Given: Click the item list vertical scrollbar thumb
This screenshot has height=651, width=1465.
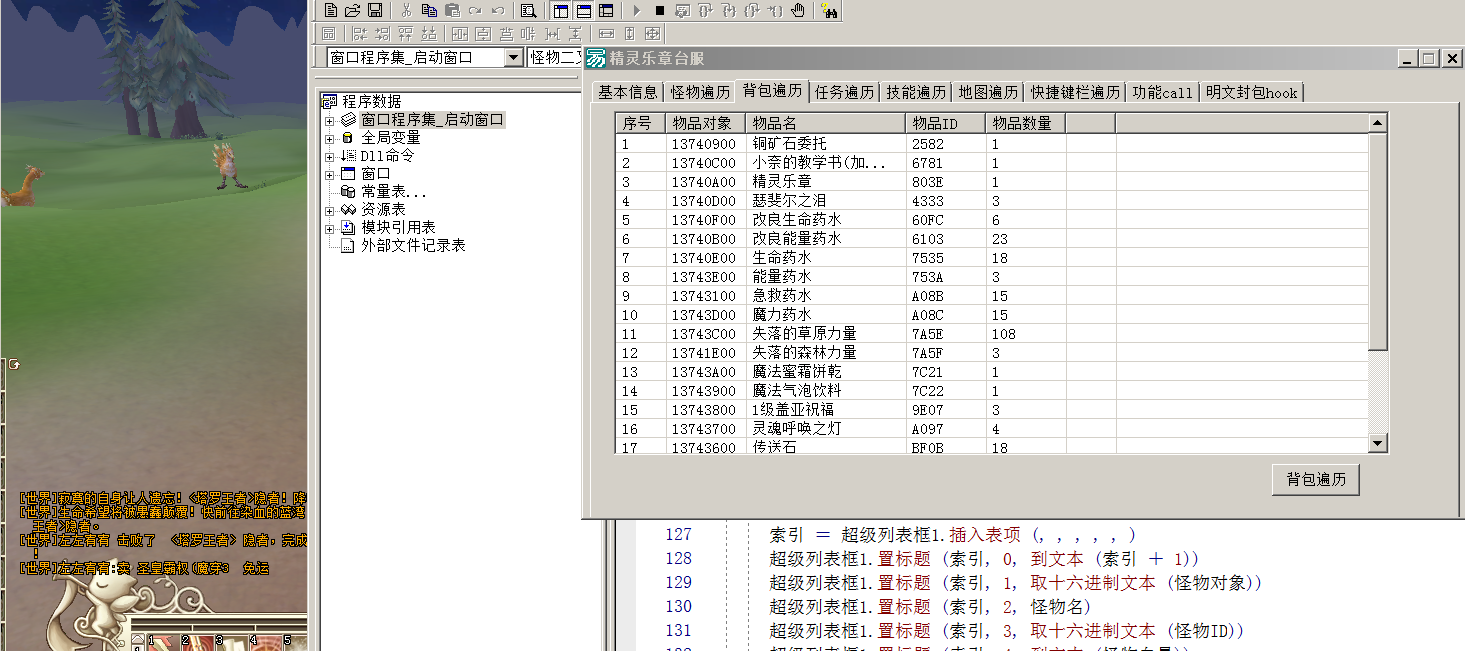Looking at the screenshot, I should point(1378,241).
